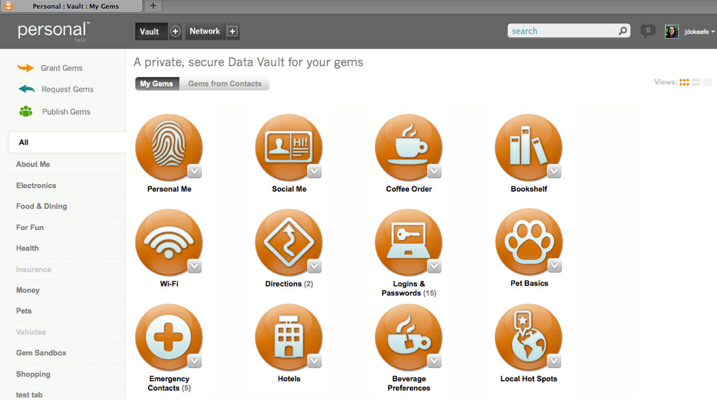This screenshot has height=400, width=717.
Task: Open the jdokeefe account menu
Action: [699, 32]
